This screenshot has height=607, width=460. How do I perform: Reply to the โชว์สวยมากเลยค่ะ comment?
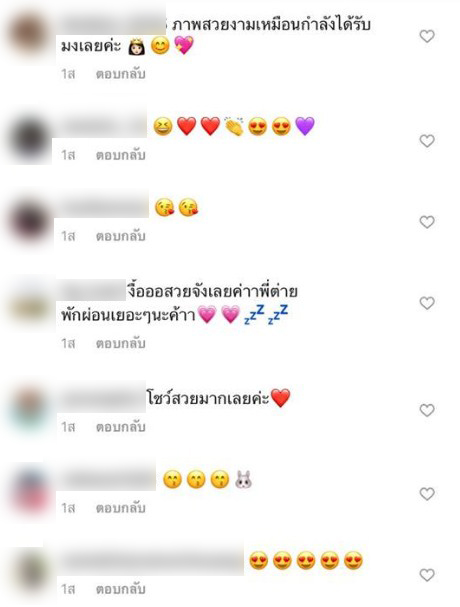point(120,427)
